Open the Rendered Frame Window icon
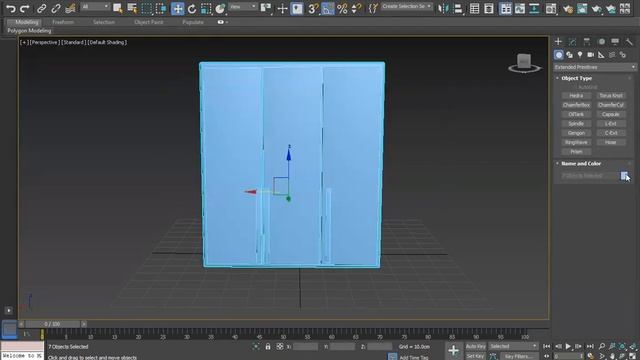 (582, 8)
